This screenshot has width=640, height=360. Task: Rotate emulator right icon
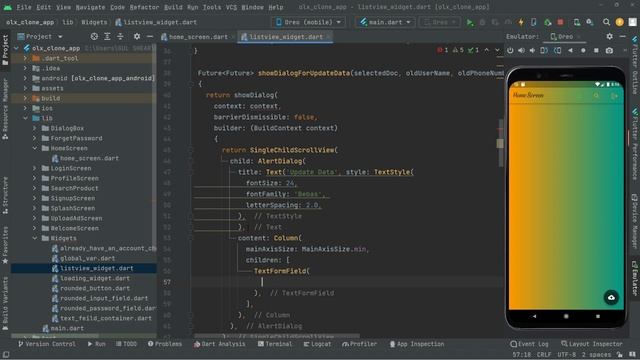[558, 51]
